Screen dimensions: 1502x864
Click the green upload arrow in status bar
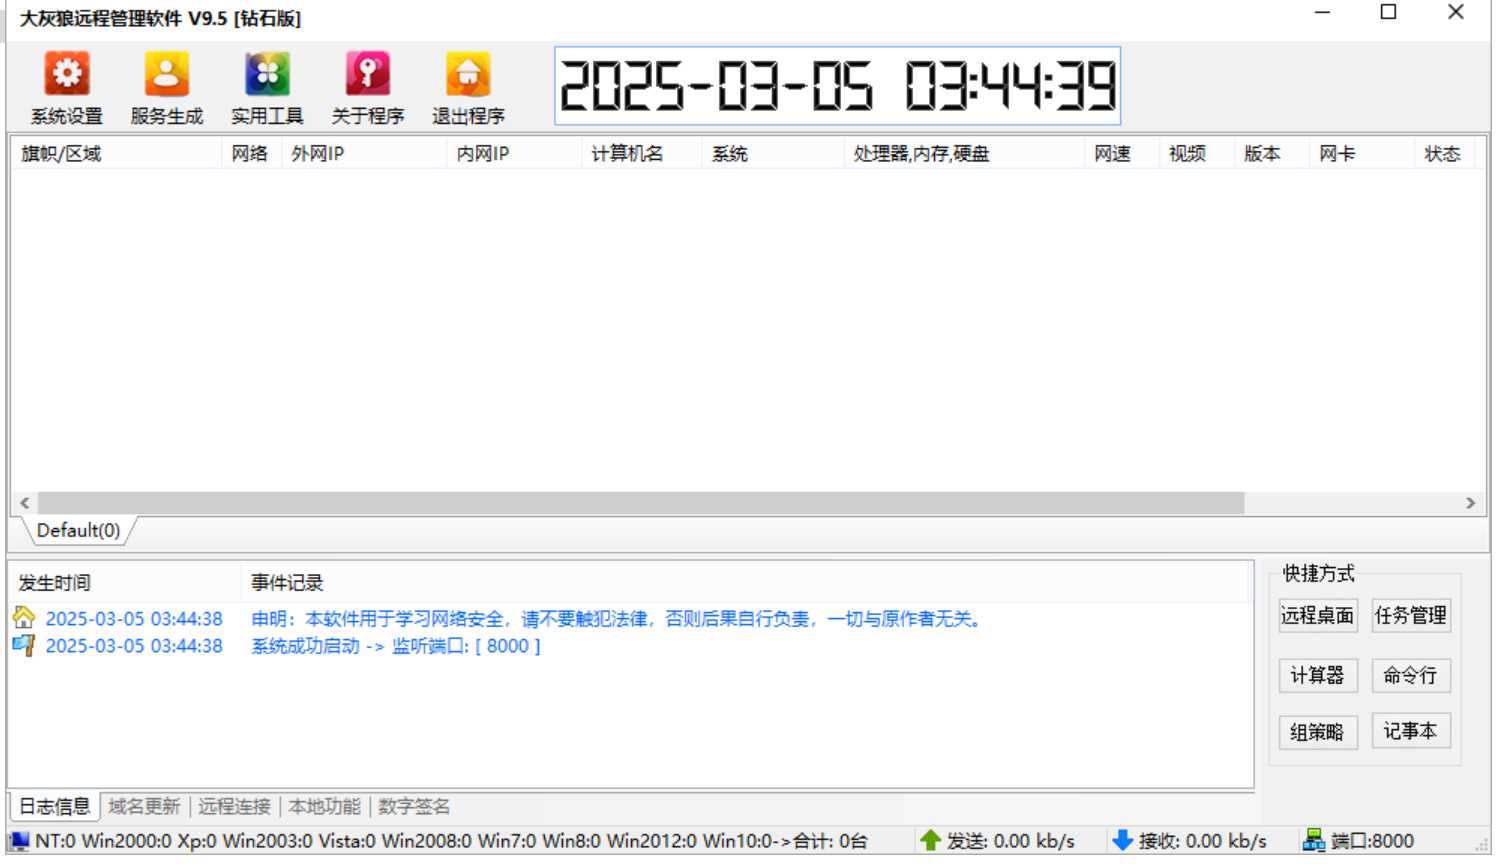point(930,841)
